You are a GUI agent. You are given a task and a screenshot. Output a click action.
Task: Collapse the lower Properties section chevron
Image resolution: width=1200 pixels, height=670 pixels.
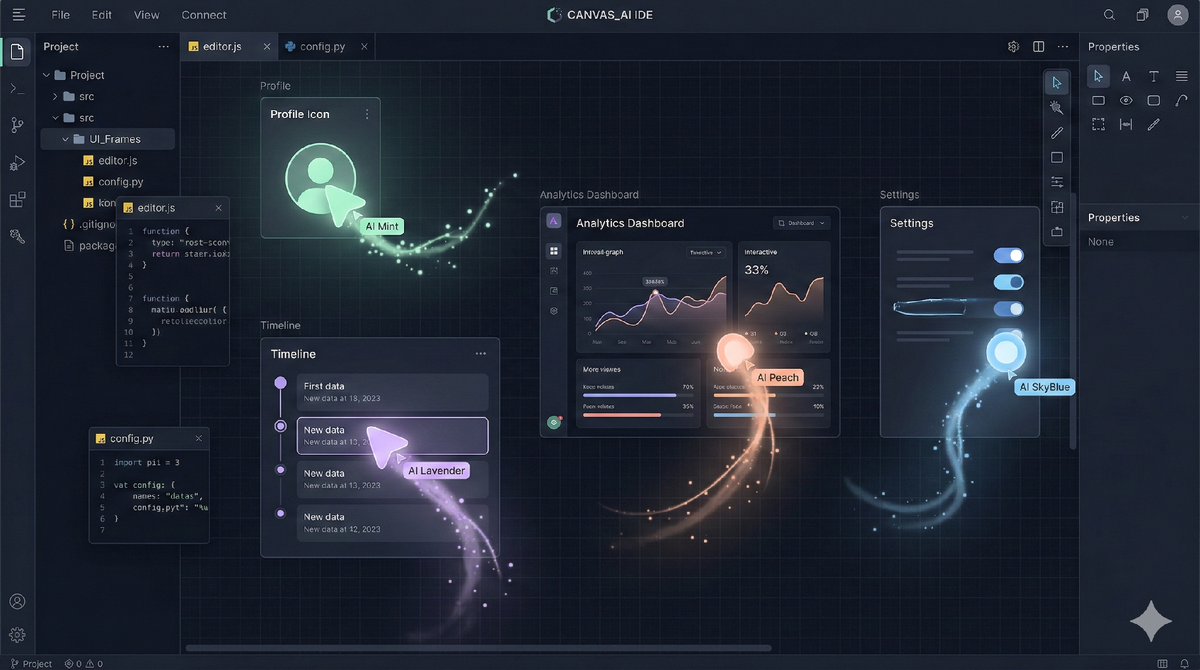click(1185, 218)
